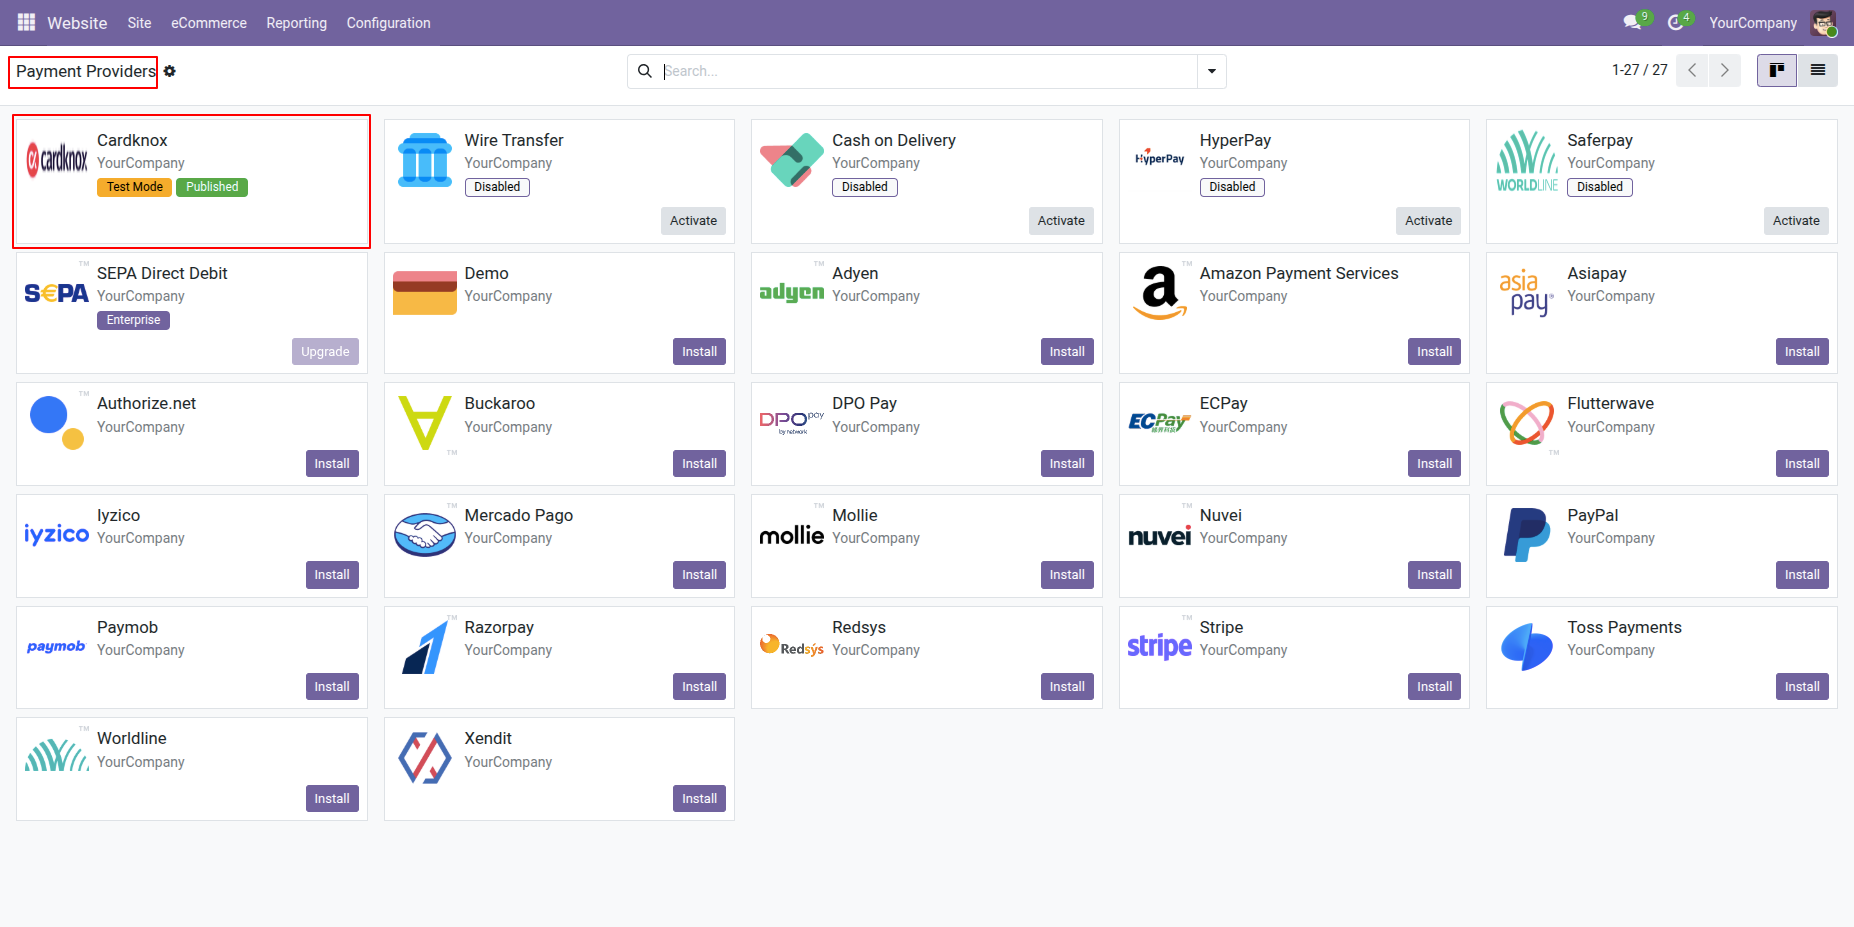This screenshot has width=1854, height=927.
Task: Click the Disabled badge on Wire Transfer
Action: pos(497,187)
